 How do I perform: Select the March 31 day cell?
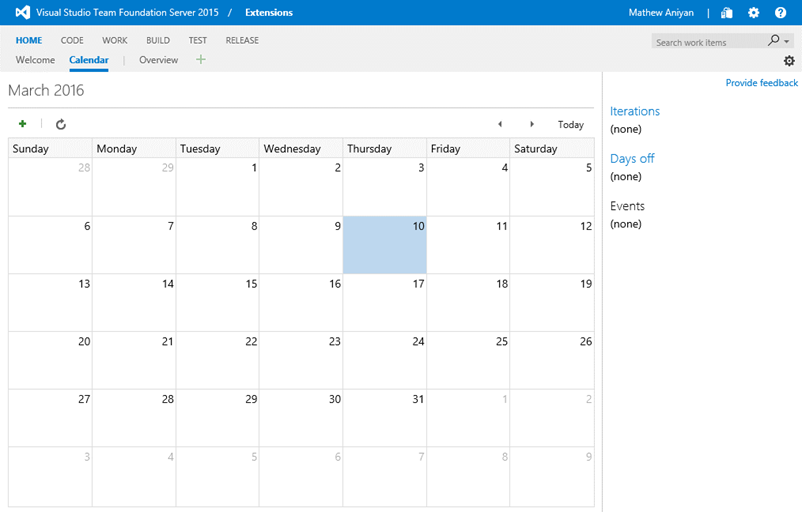tap(385, 418)
